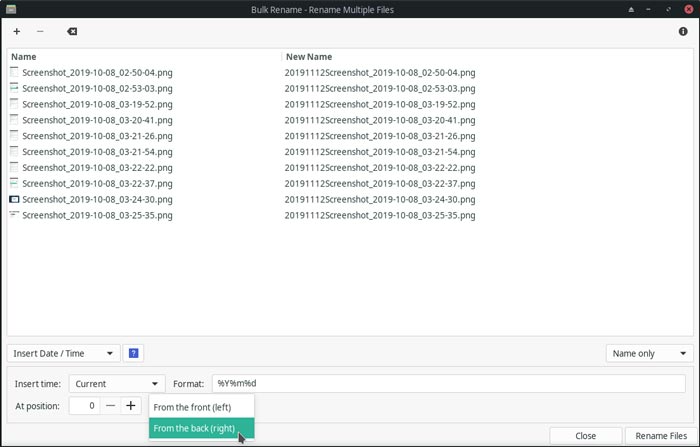Select row Screenshot_2019-10-08_03-22-22.png
This screenshot has width=700, height=447.
[350, 167]
